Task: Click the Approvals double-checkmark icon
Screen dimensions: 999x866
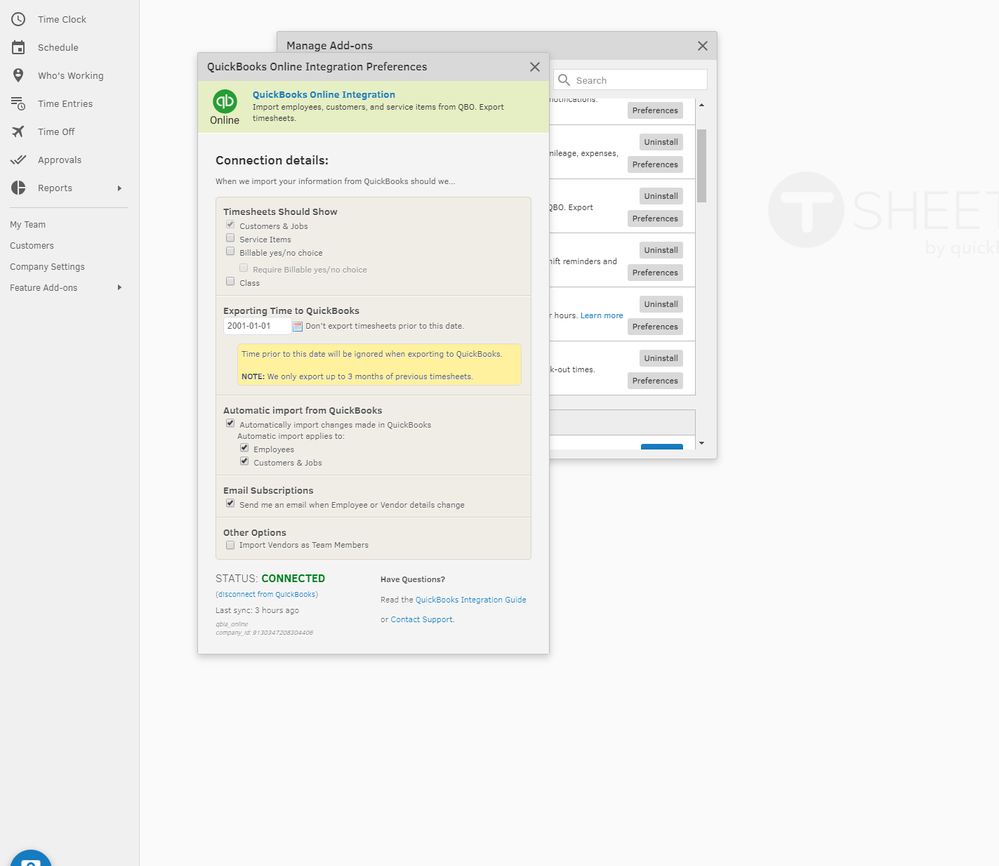Action: 18,159
